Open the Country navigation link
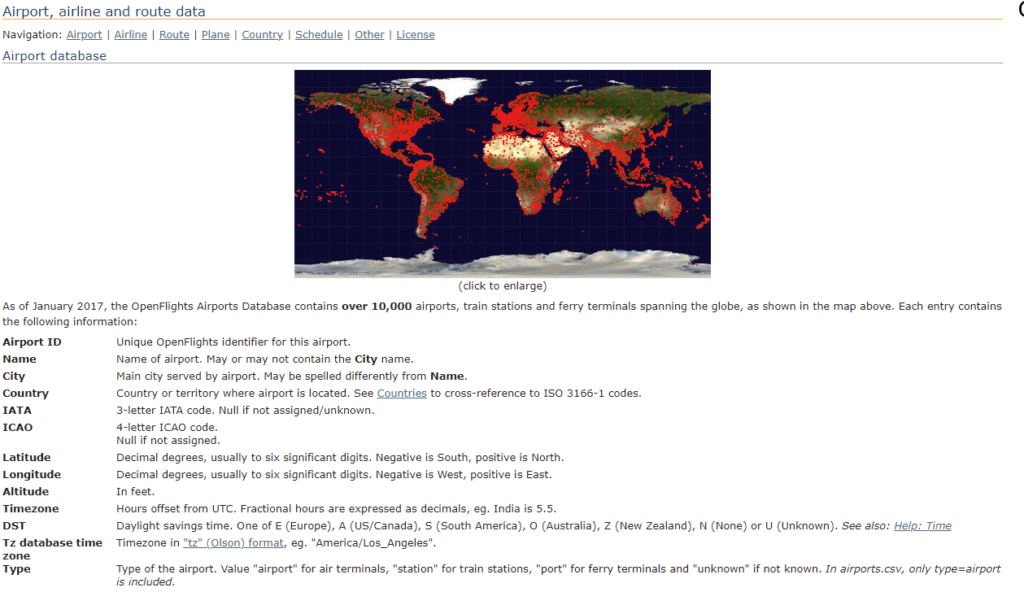Image resolution: width=1024 pixels, height=592 pixels. pyautogui.click(x=261, y=34)
